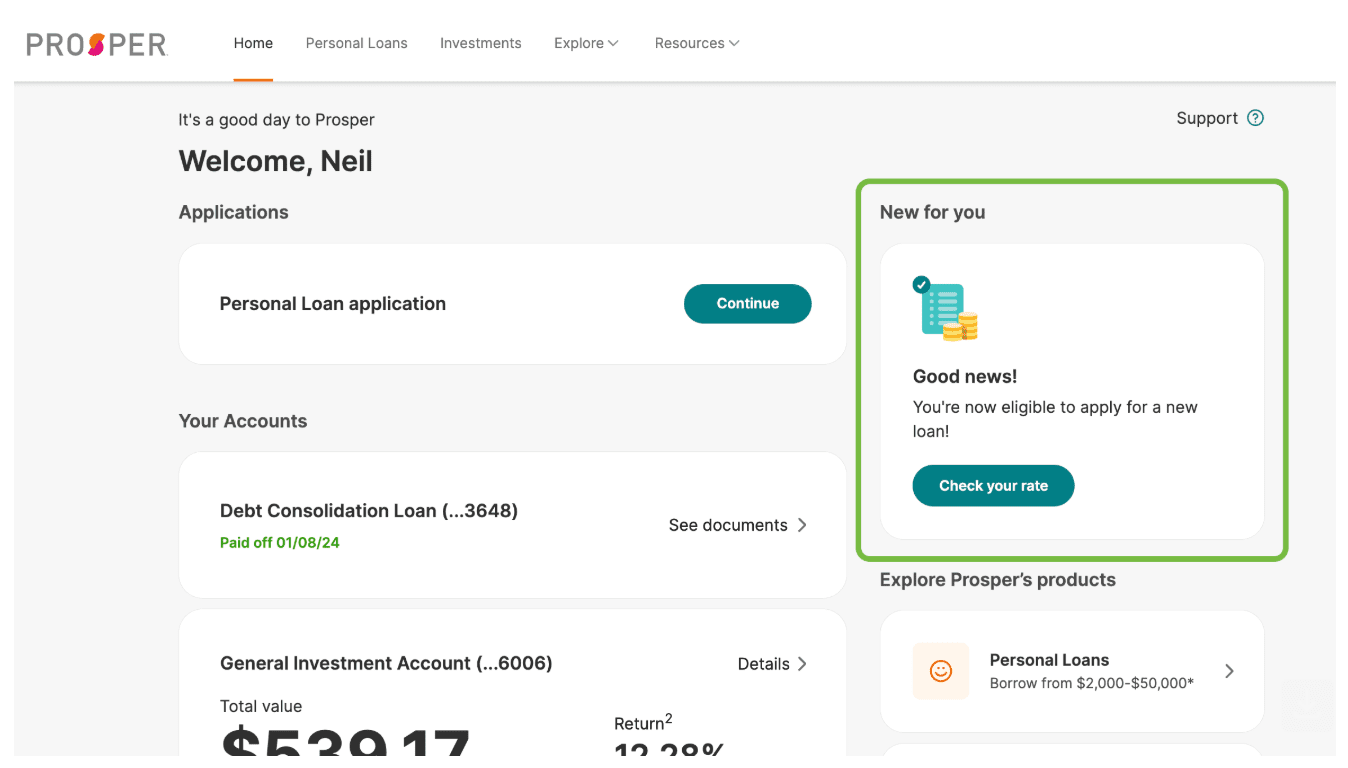Screen dimensions: 1348x768
Task: Click the Prosper logo
Action: 96,44
